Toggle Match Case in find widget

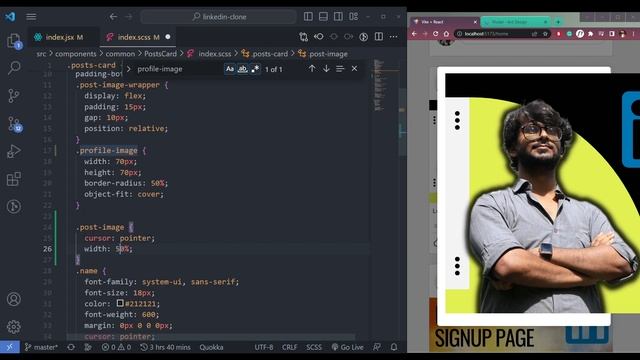(230, 69)
